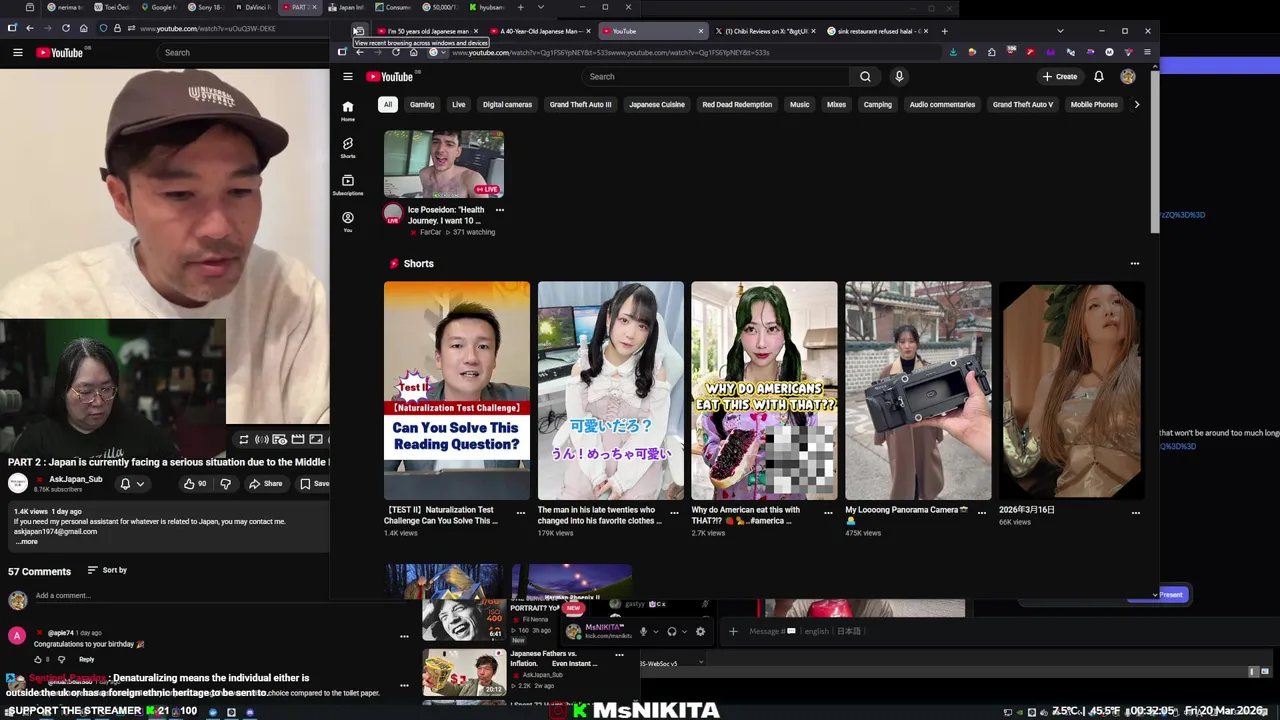
Task: Deafen with the headphones icon in Discord
Action: coord(672,632)
